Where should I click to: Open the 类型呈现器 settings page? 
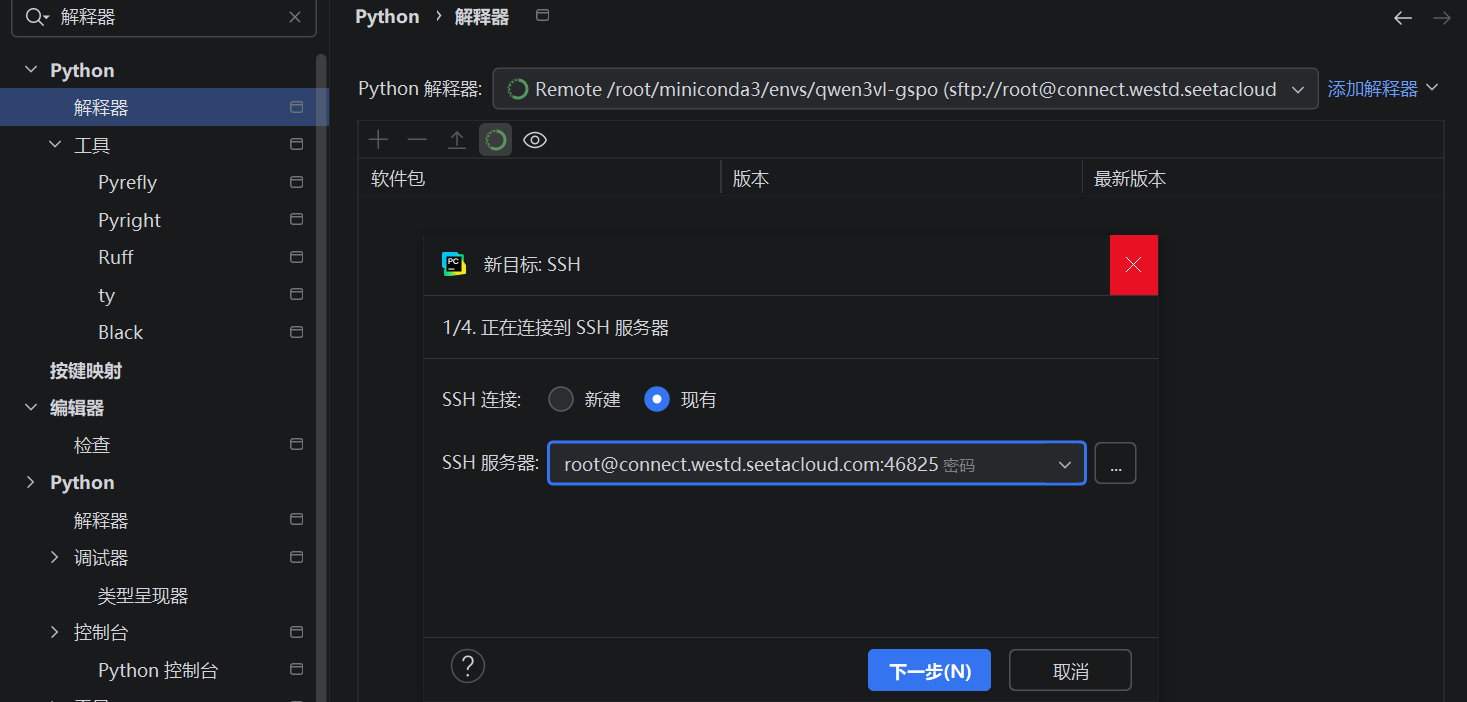pos(143,595)
